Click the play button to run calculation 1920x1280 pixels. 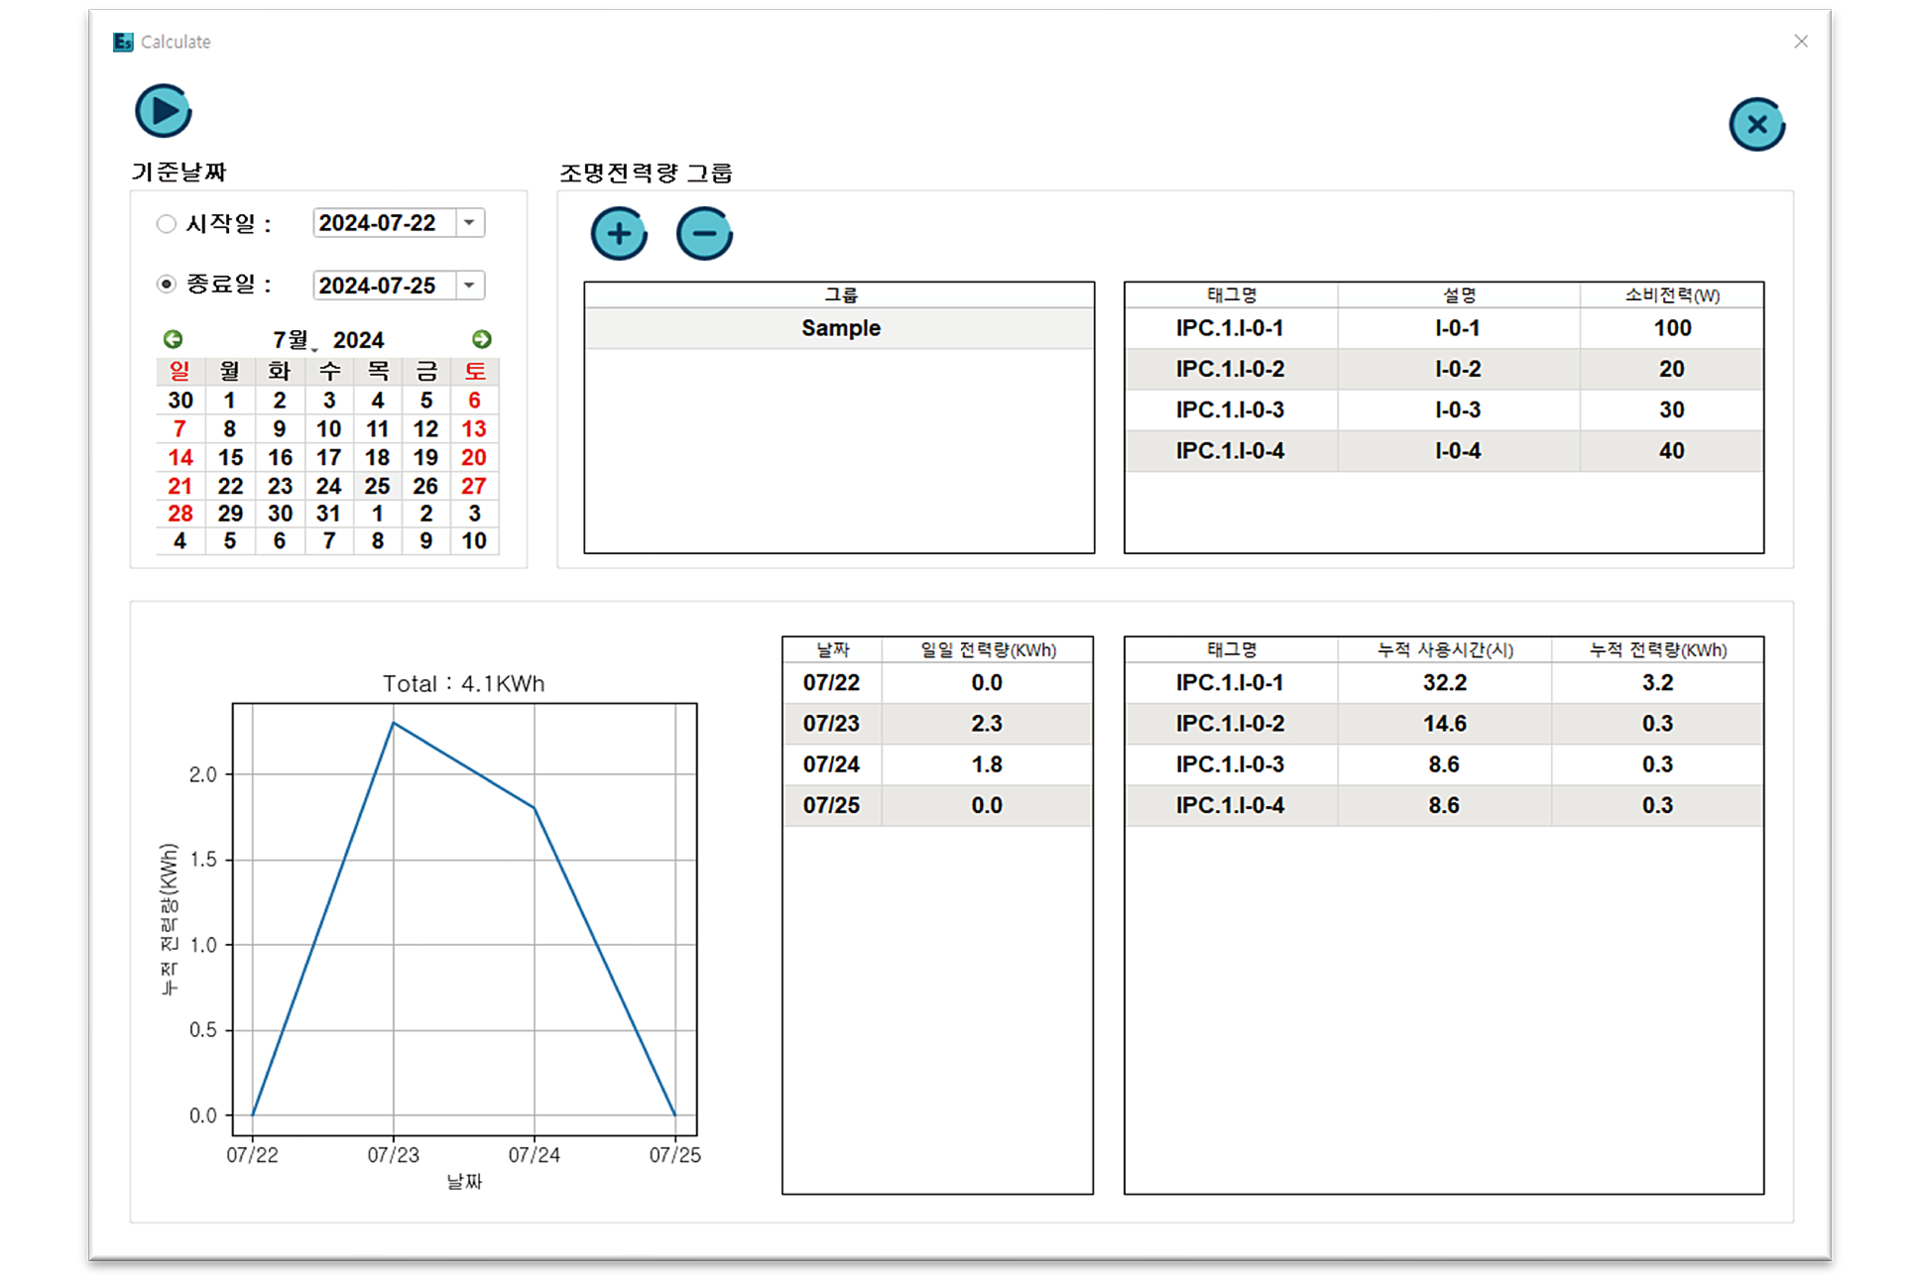point(163,111)
